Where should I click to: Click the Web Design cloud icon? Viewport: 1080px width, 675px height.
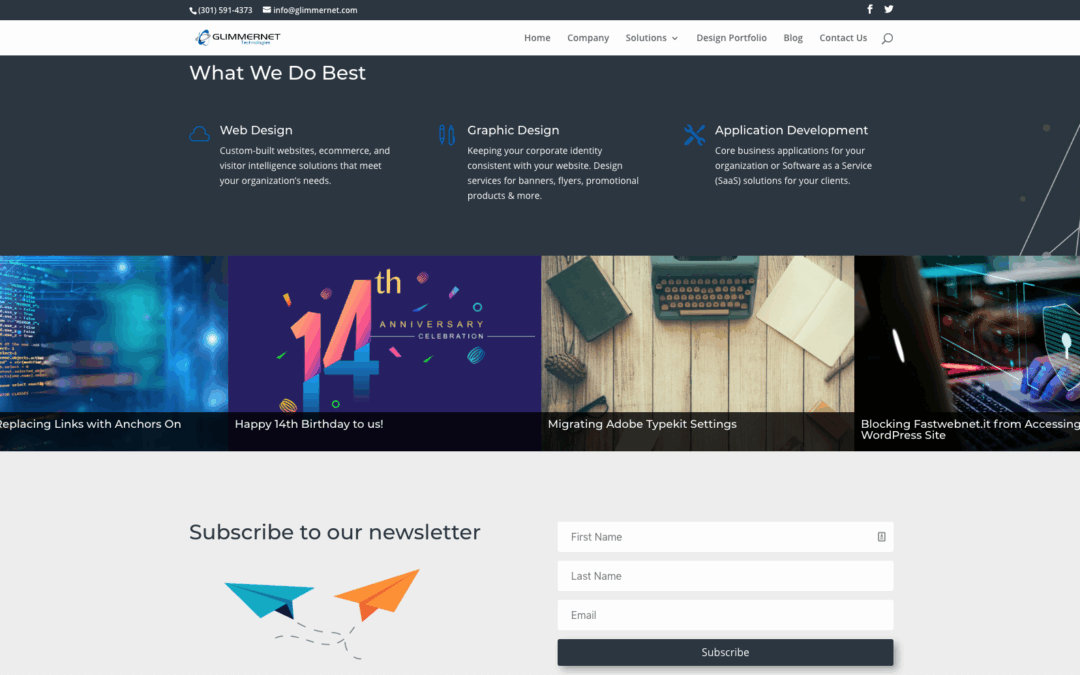200,134
